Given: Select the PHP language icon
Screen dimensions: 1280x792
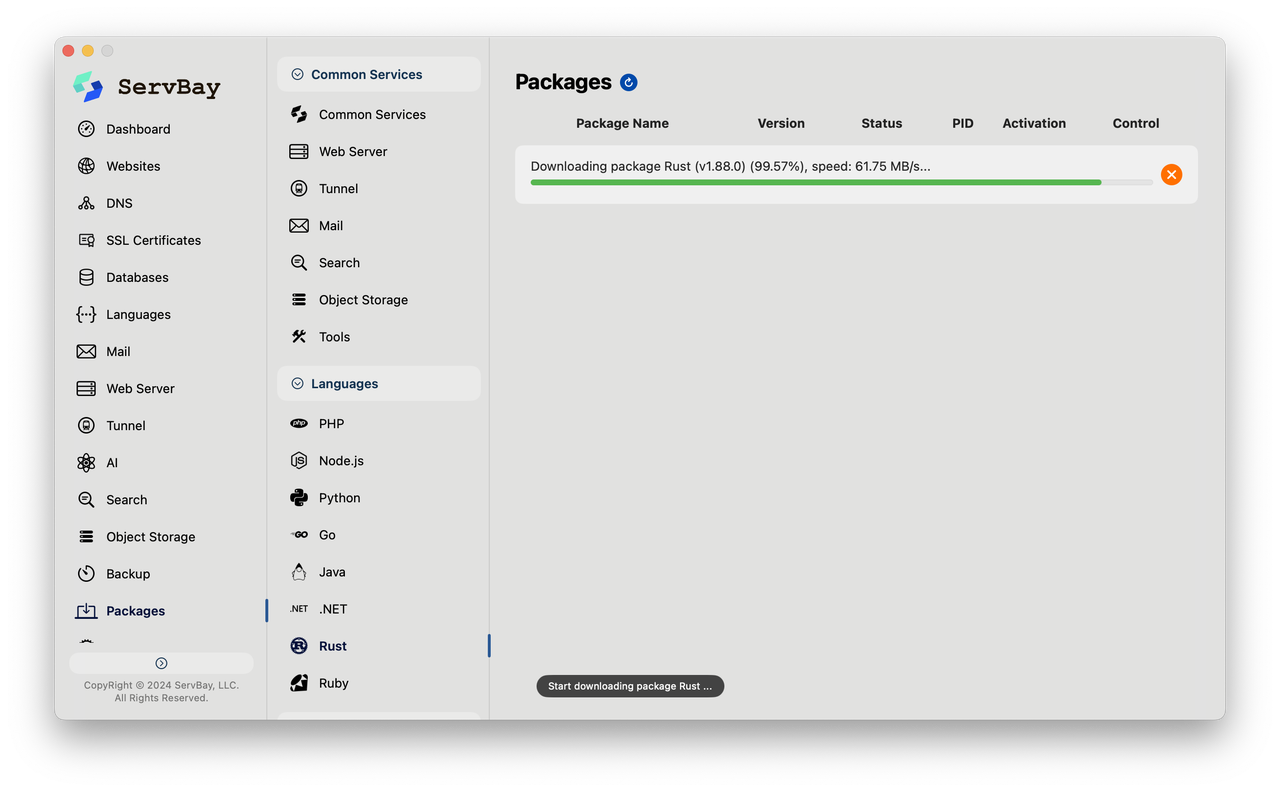Looking at the screenshot, I should [299, 423].
